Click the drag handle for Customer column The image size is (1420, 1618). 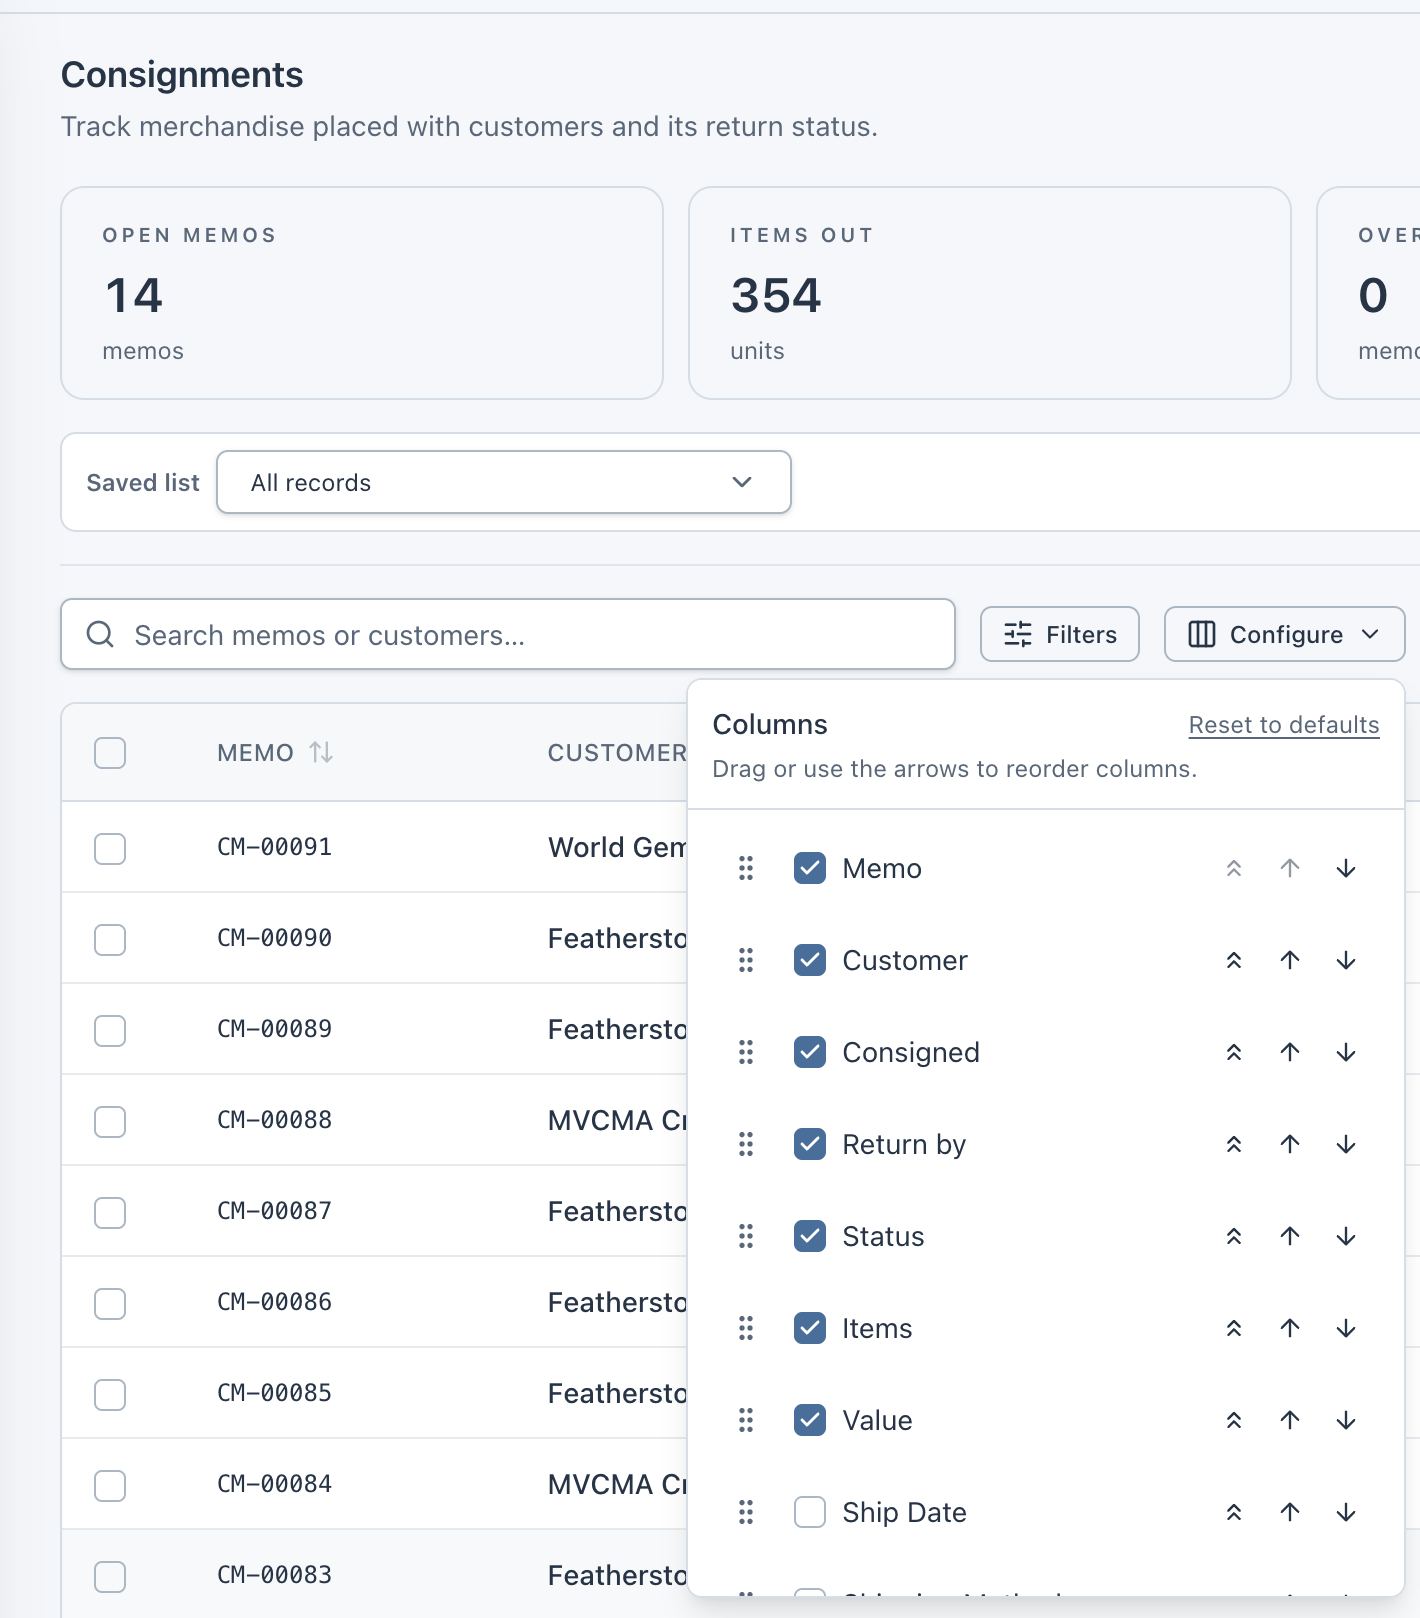click(x=746, y=960)
